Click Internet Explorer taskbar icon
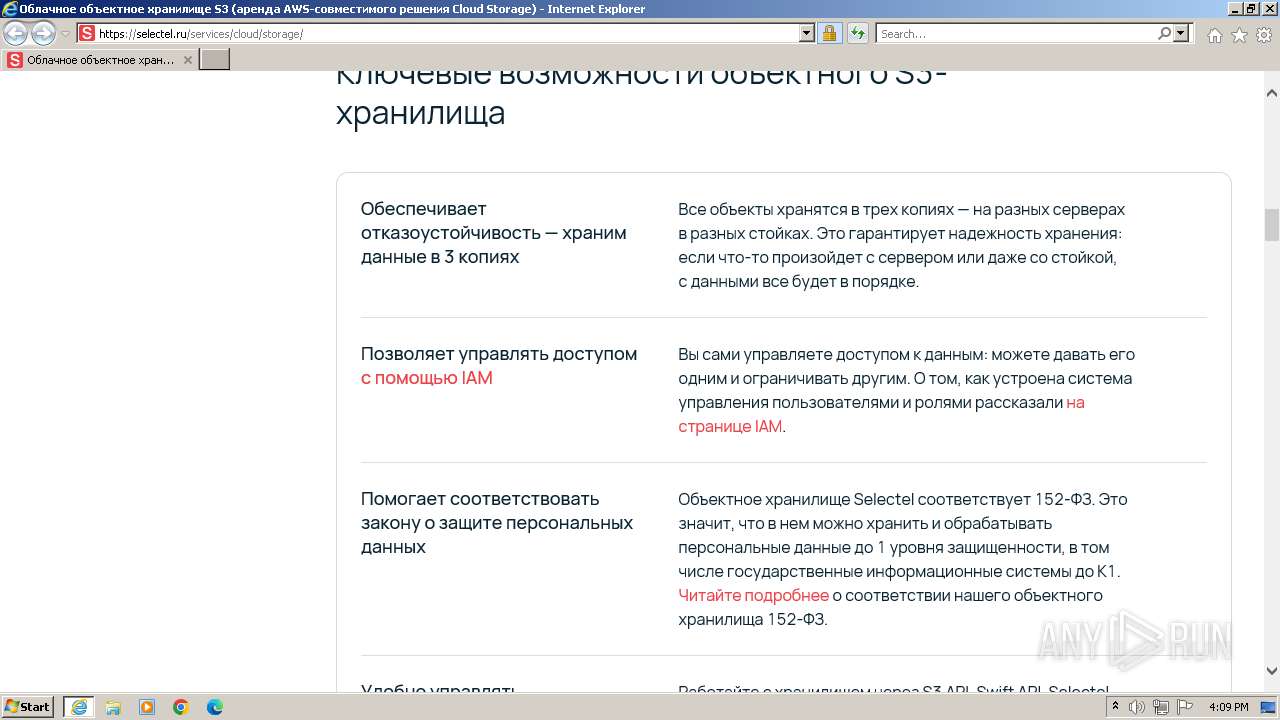Screen dimensions: 1280x720 click(x=79, y=706)
